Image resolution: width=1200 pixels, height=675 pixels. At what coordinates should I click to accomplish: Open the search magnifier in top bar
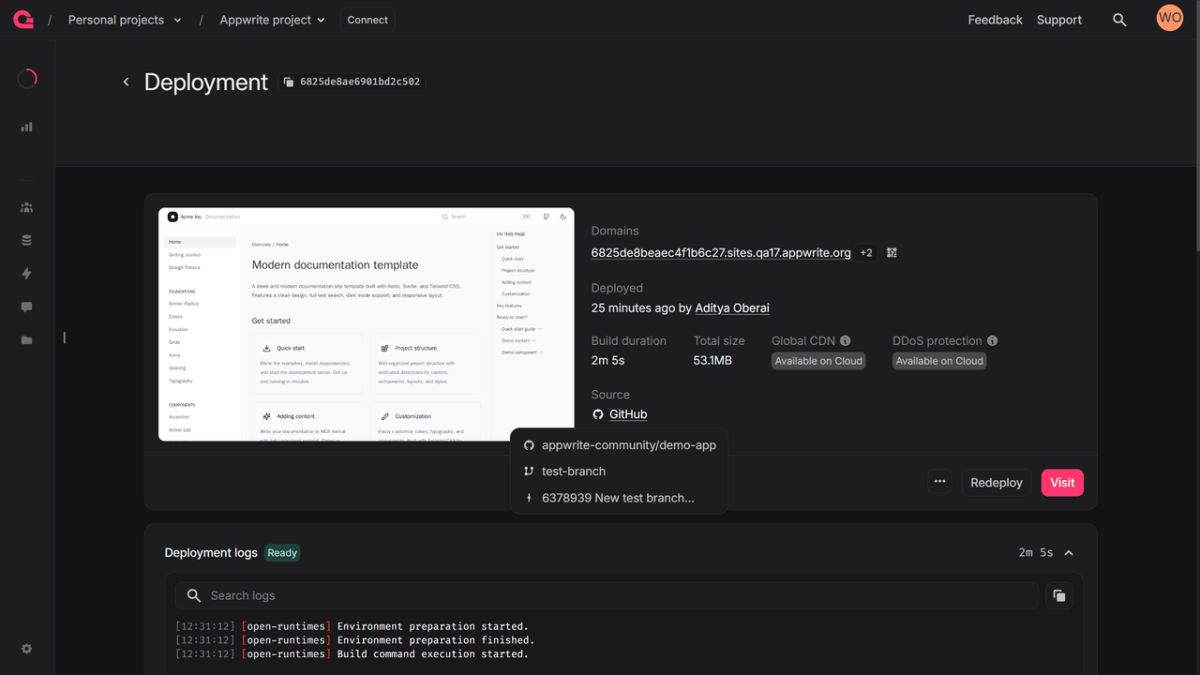(1119, 20)
